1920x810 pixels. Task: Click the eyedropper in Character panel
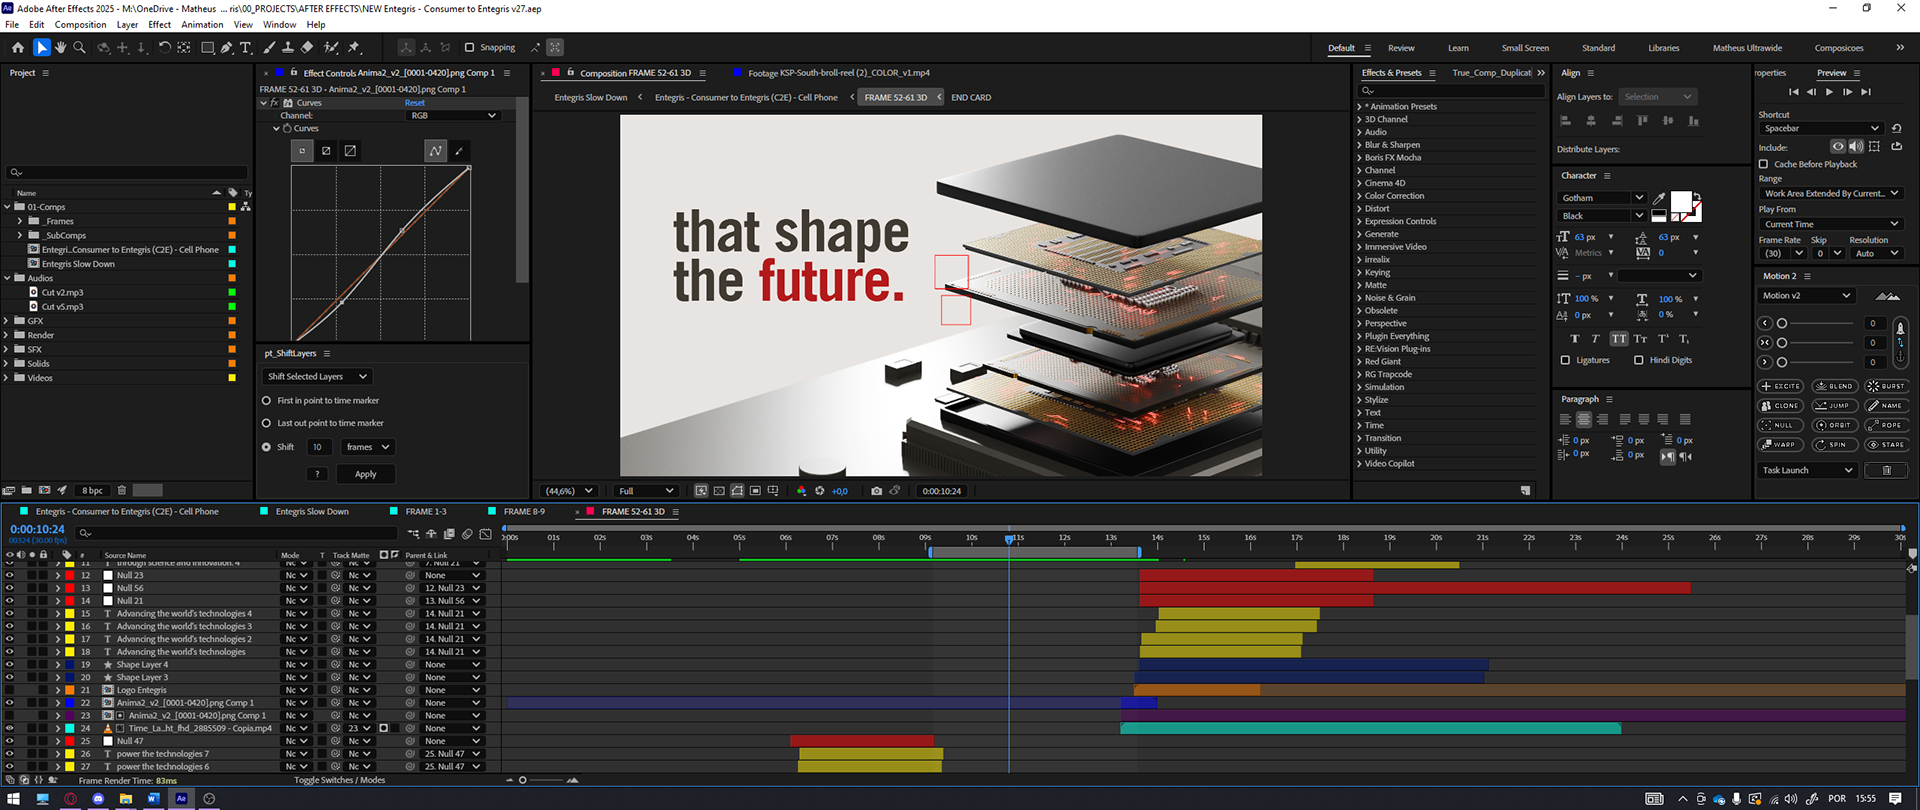tap(1659, 198)
